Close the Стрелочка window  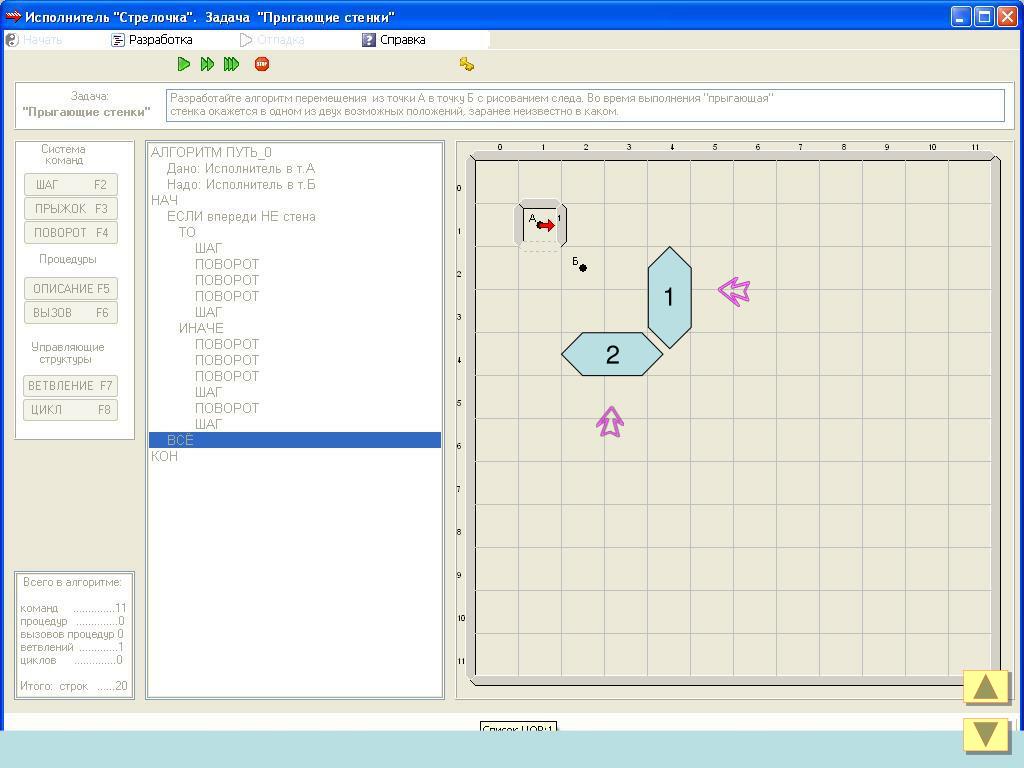(1008, 16)
